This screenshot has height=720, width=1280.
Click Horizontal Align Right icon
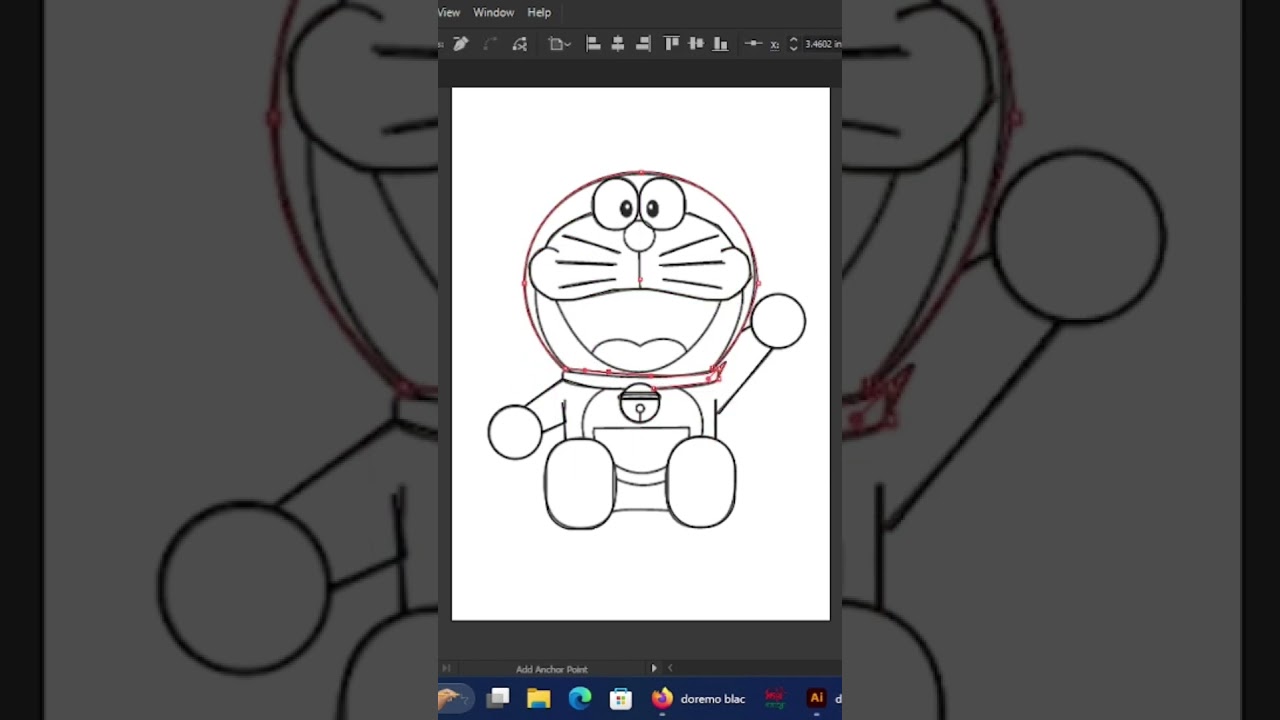coord(643,44)
